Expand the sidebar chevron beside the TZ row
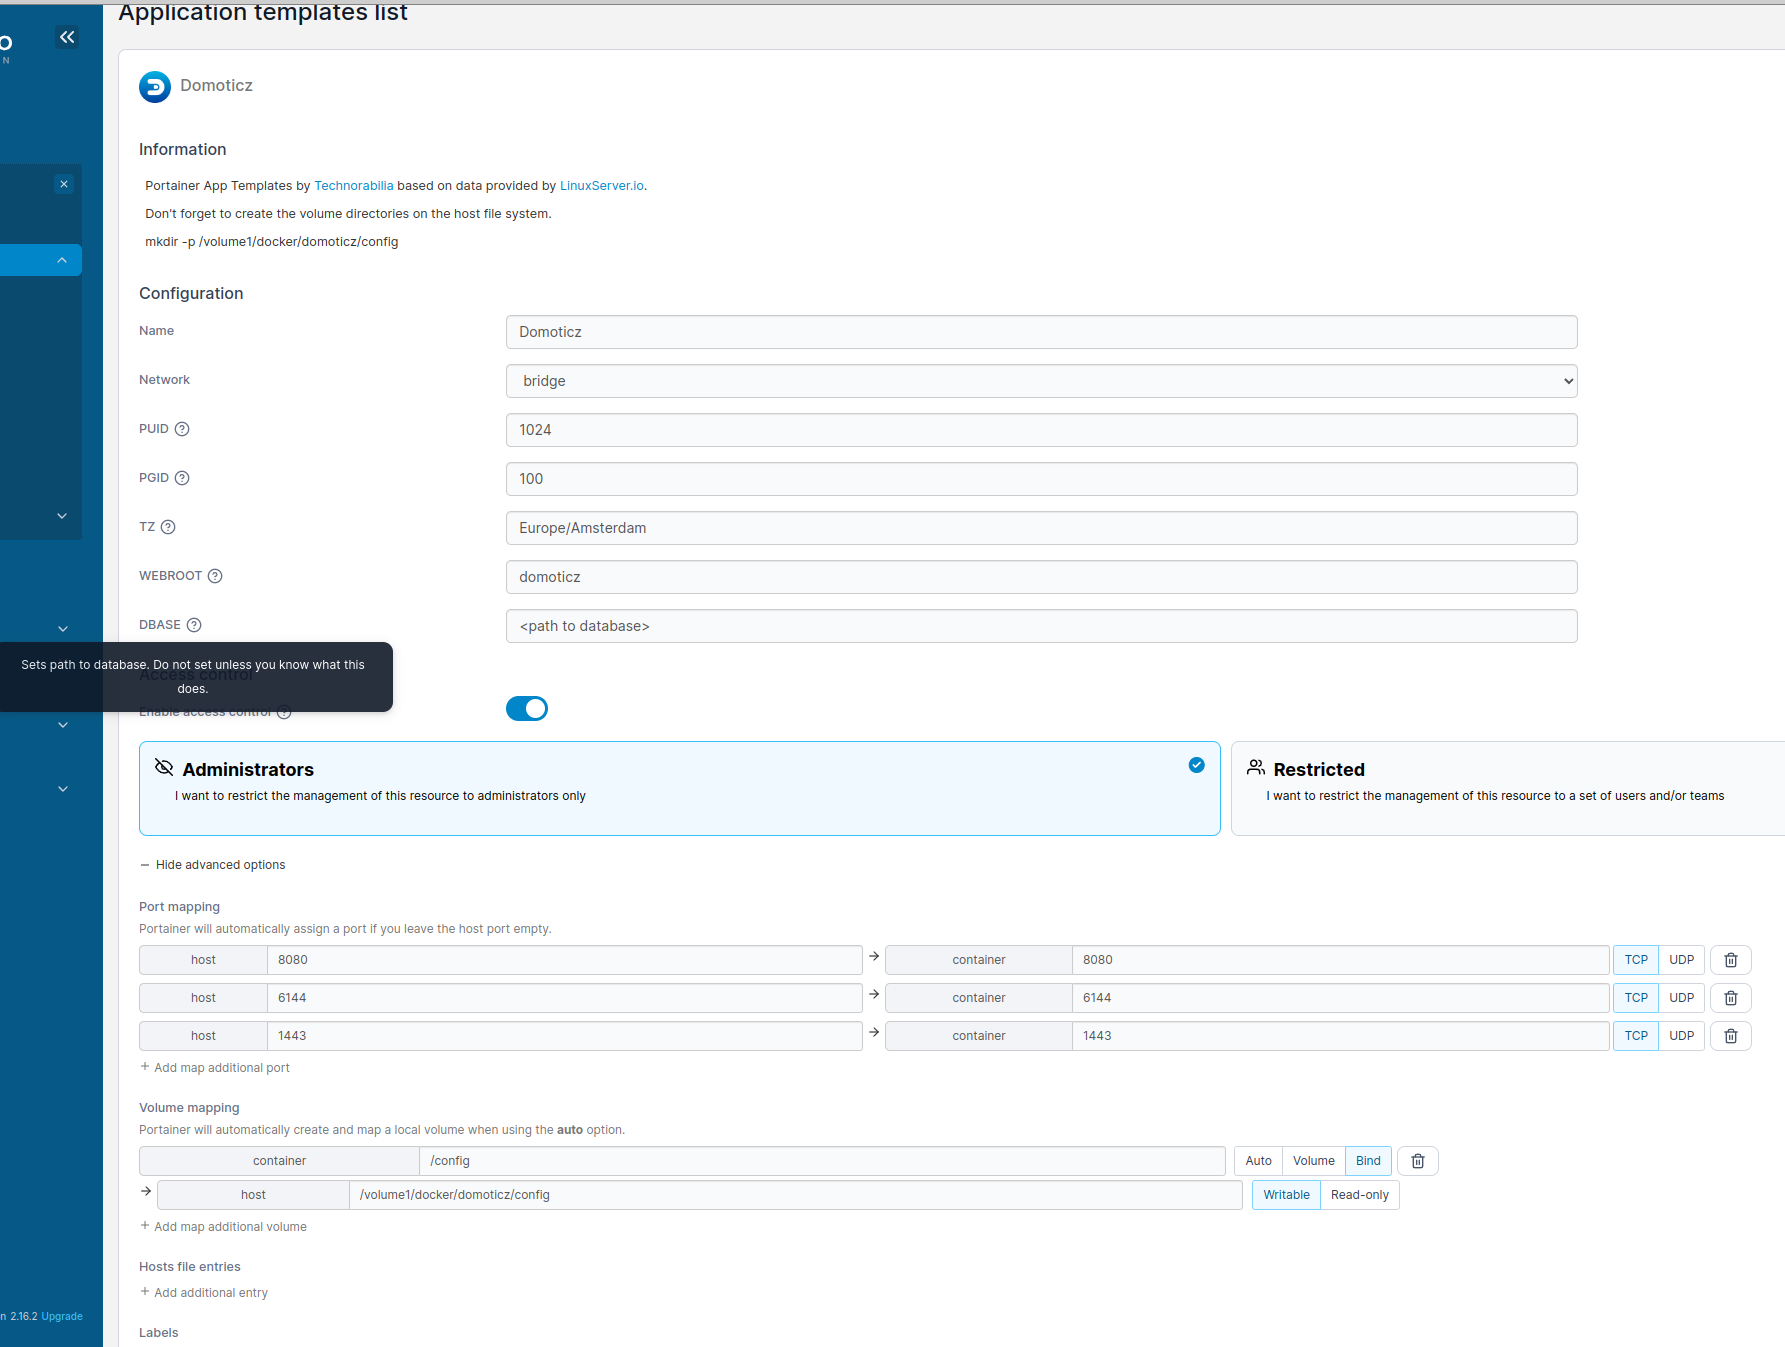 click(x=62, y=516)
